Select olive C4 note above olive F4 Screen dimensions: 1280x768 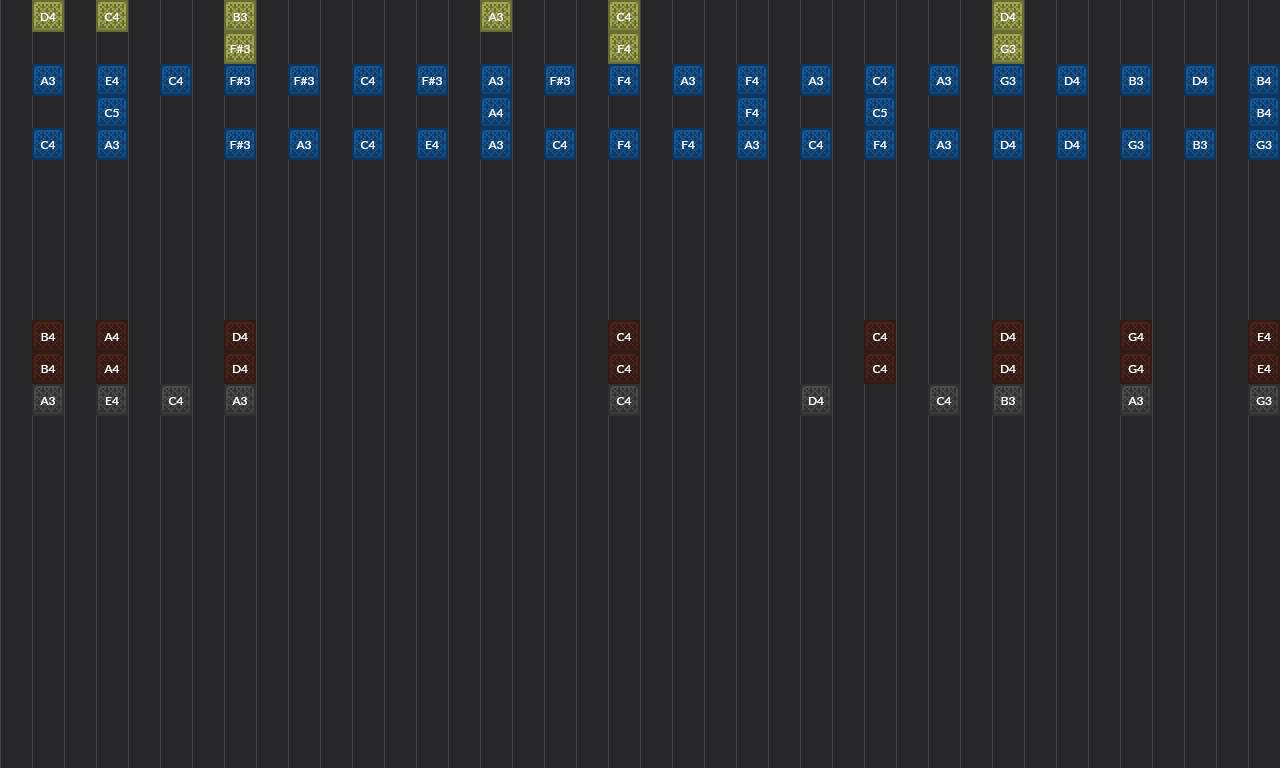click(x=624, y=17)
